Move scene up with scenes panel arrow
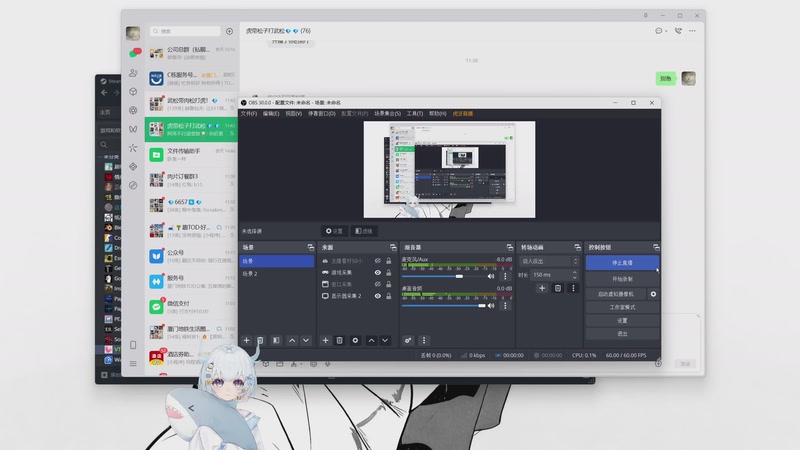This screenshot has width=800, height=450. coord(292,340)
